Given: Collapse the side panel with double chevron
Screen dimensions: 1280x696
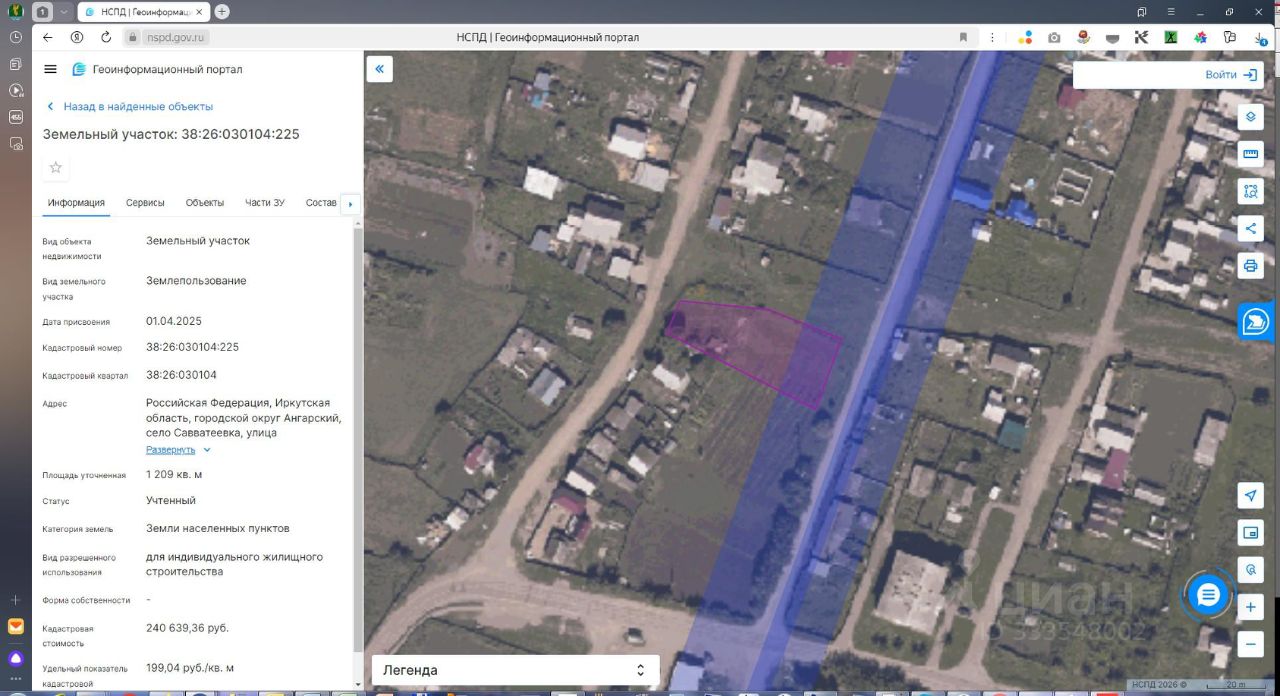Looking at the screenshot, I should tap(379, 69).
